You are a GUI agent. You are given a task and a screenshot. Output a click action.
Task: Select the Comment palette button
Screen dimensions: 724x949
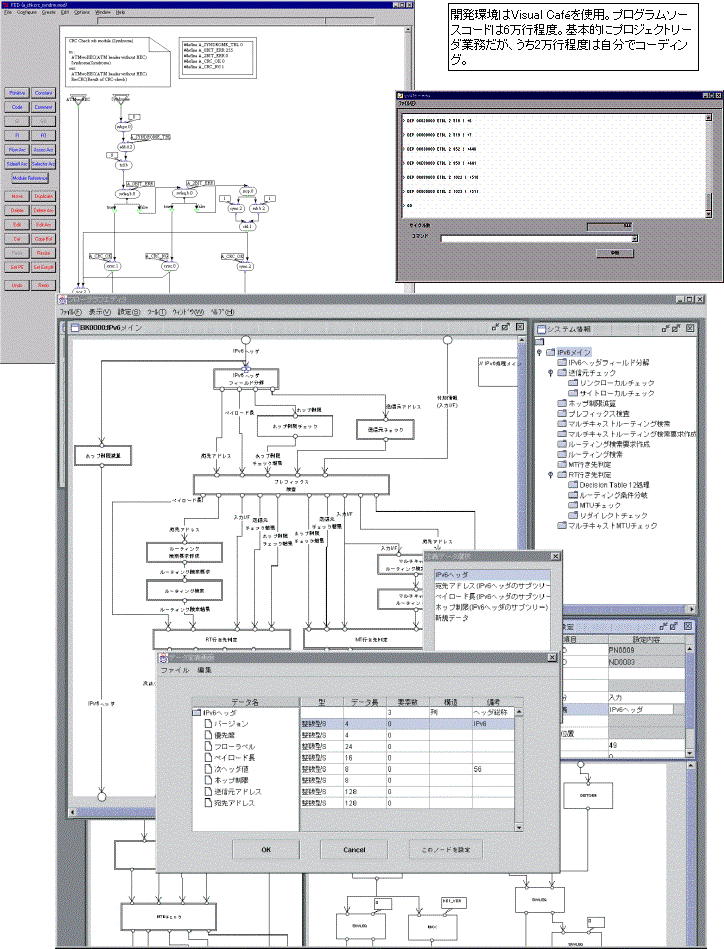coord(44,107)
